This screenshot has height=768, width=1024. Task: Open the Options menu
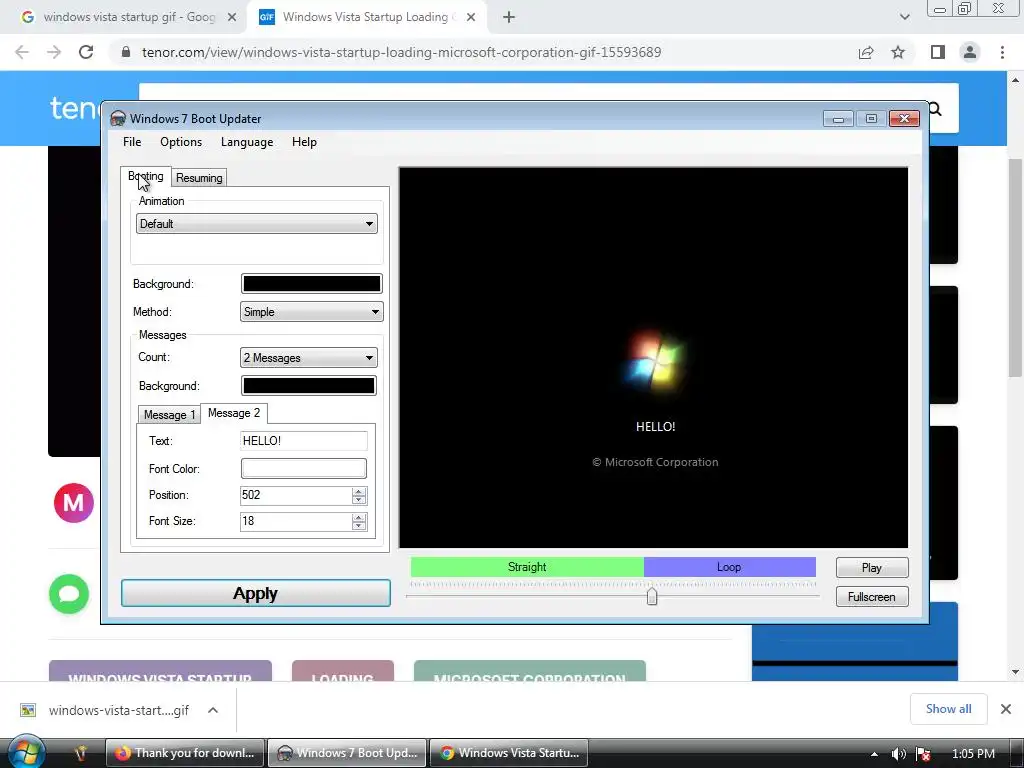pos(181,142)
